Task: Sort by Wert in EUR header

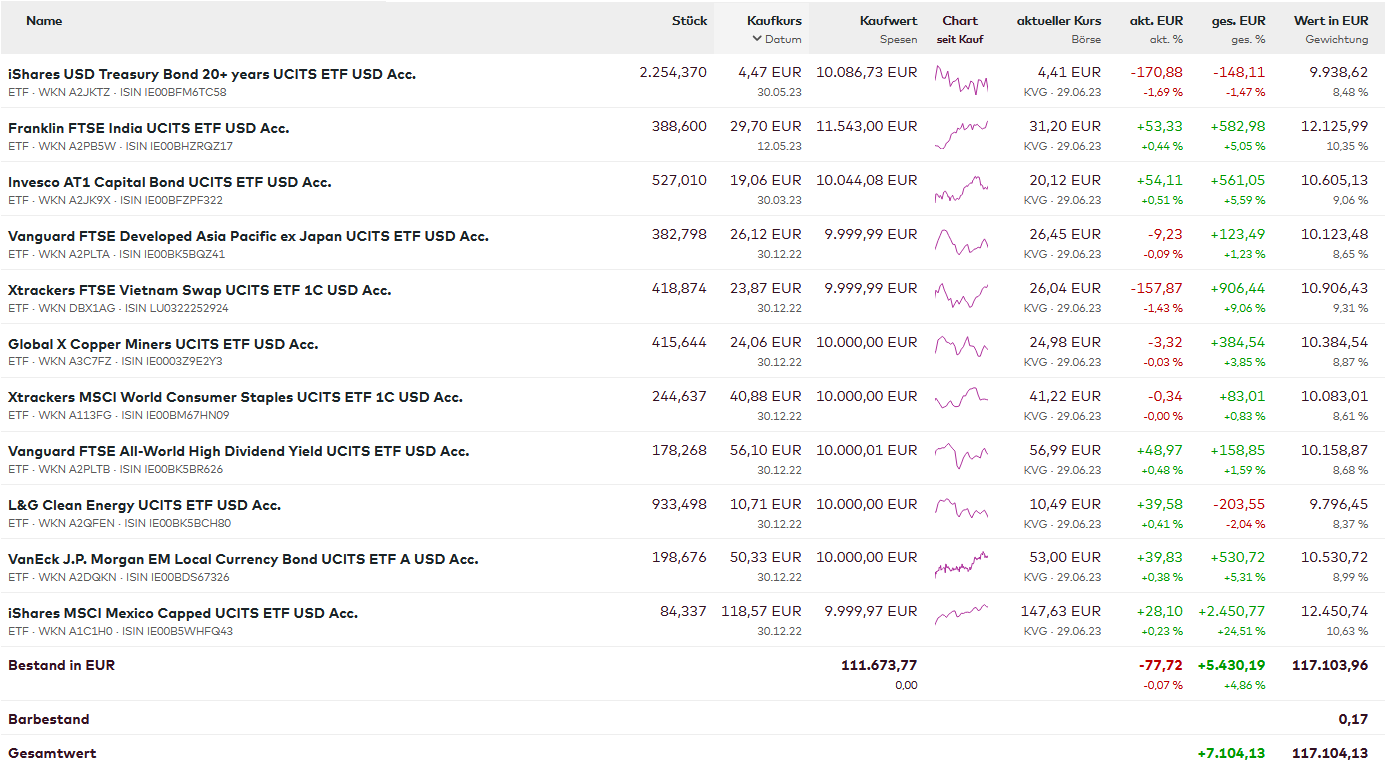Action: coord(1330,21)
